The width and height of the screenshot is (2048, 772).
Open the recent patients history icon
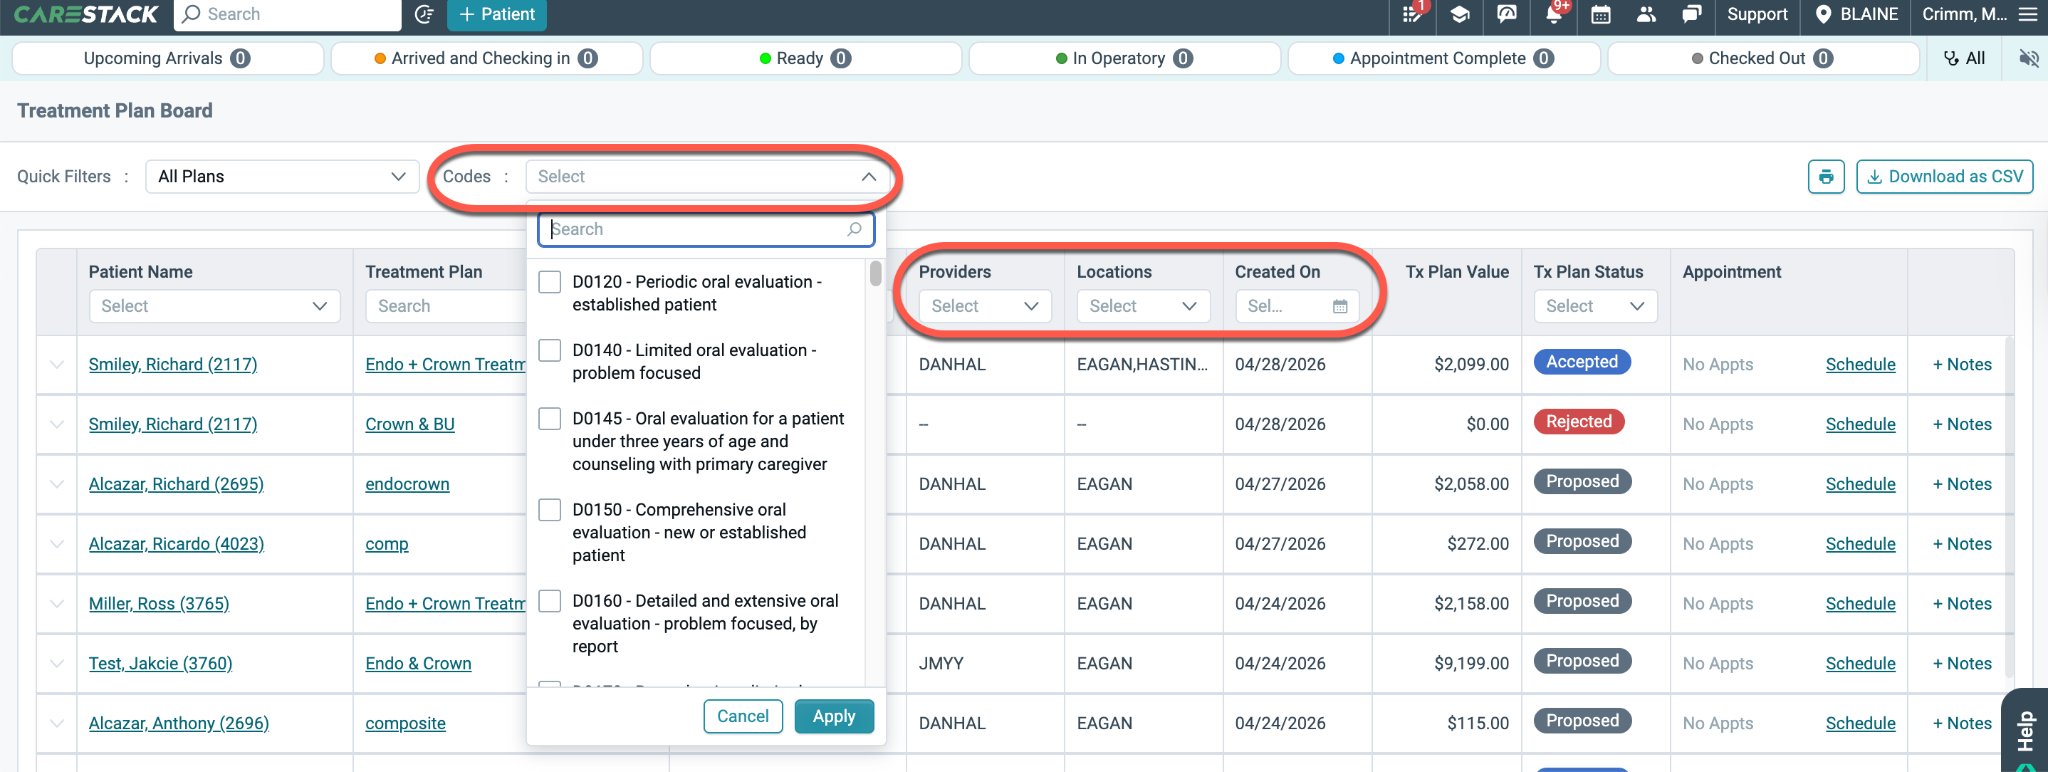(x=424, y=14)
